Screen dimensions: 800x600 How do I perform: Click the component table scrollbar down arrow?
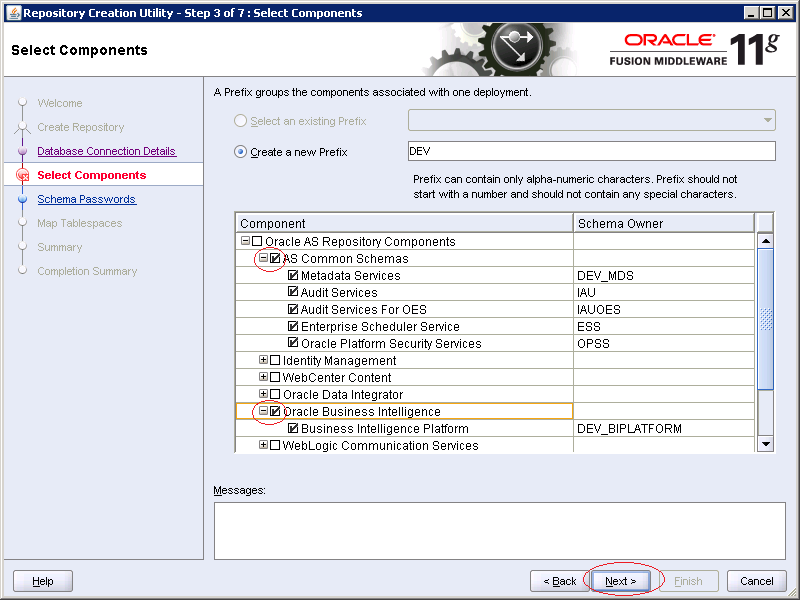765,444
